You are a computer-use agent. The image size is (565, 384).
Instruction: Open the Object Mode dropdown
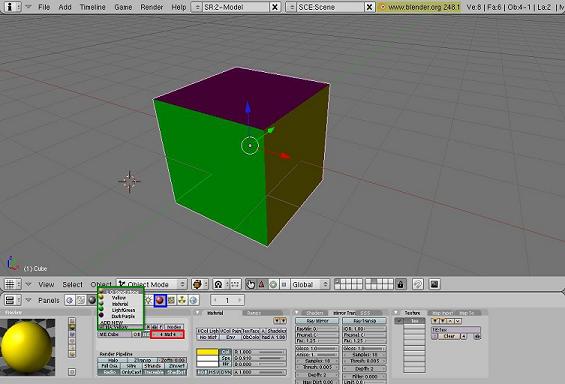click(152, 284)
